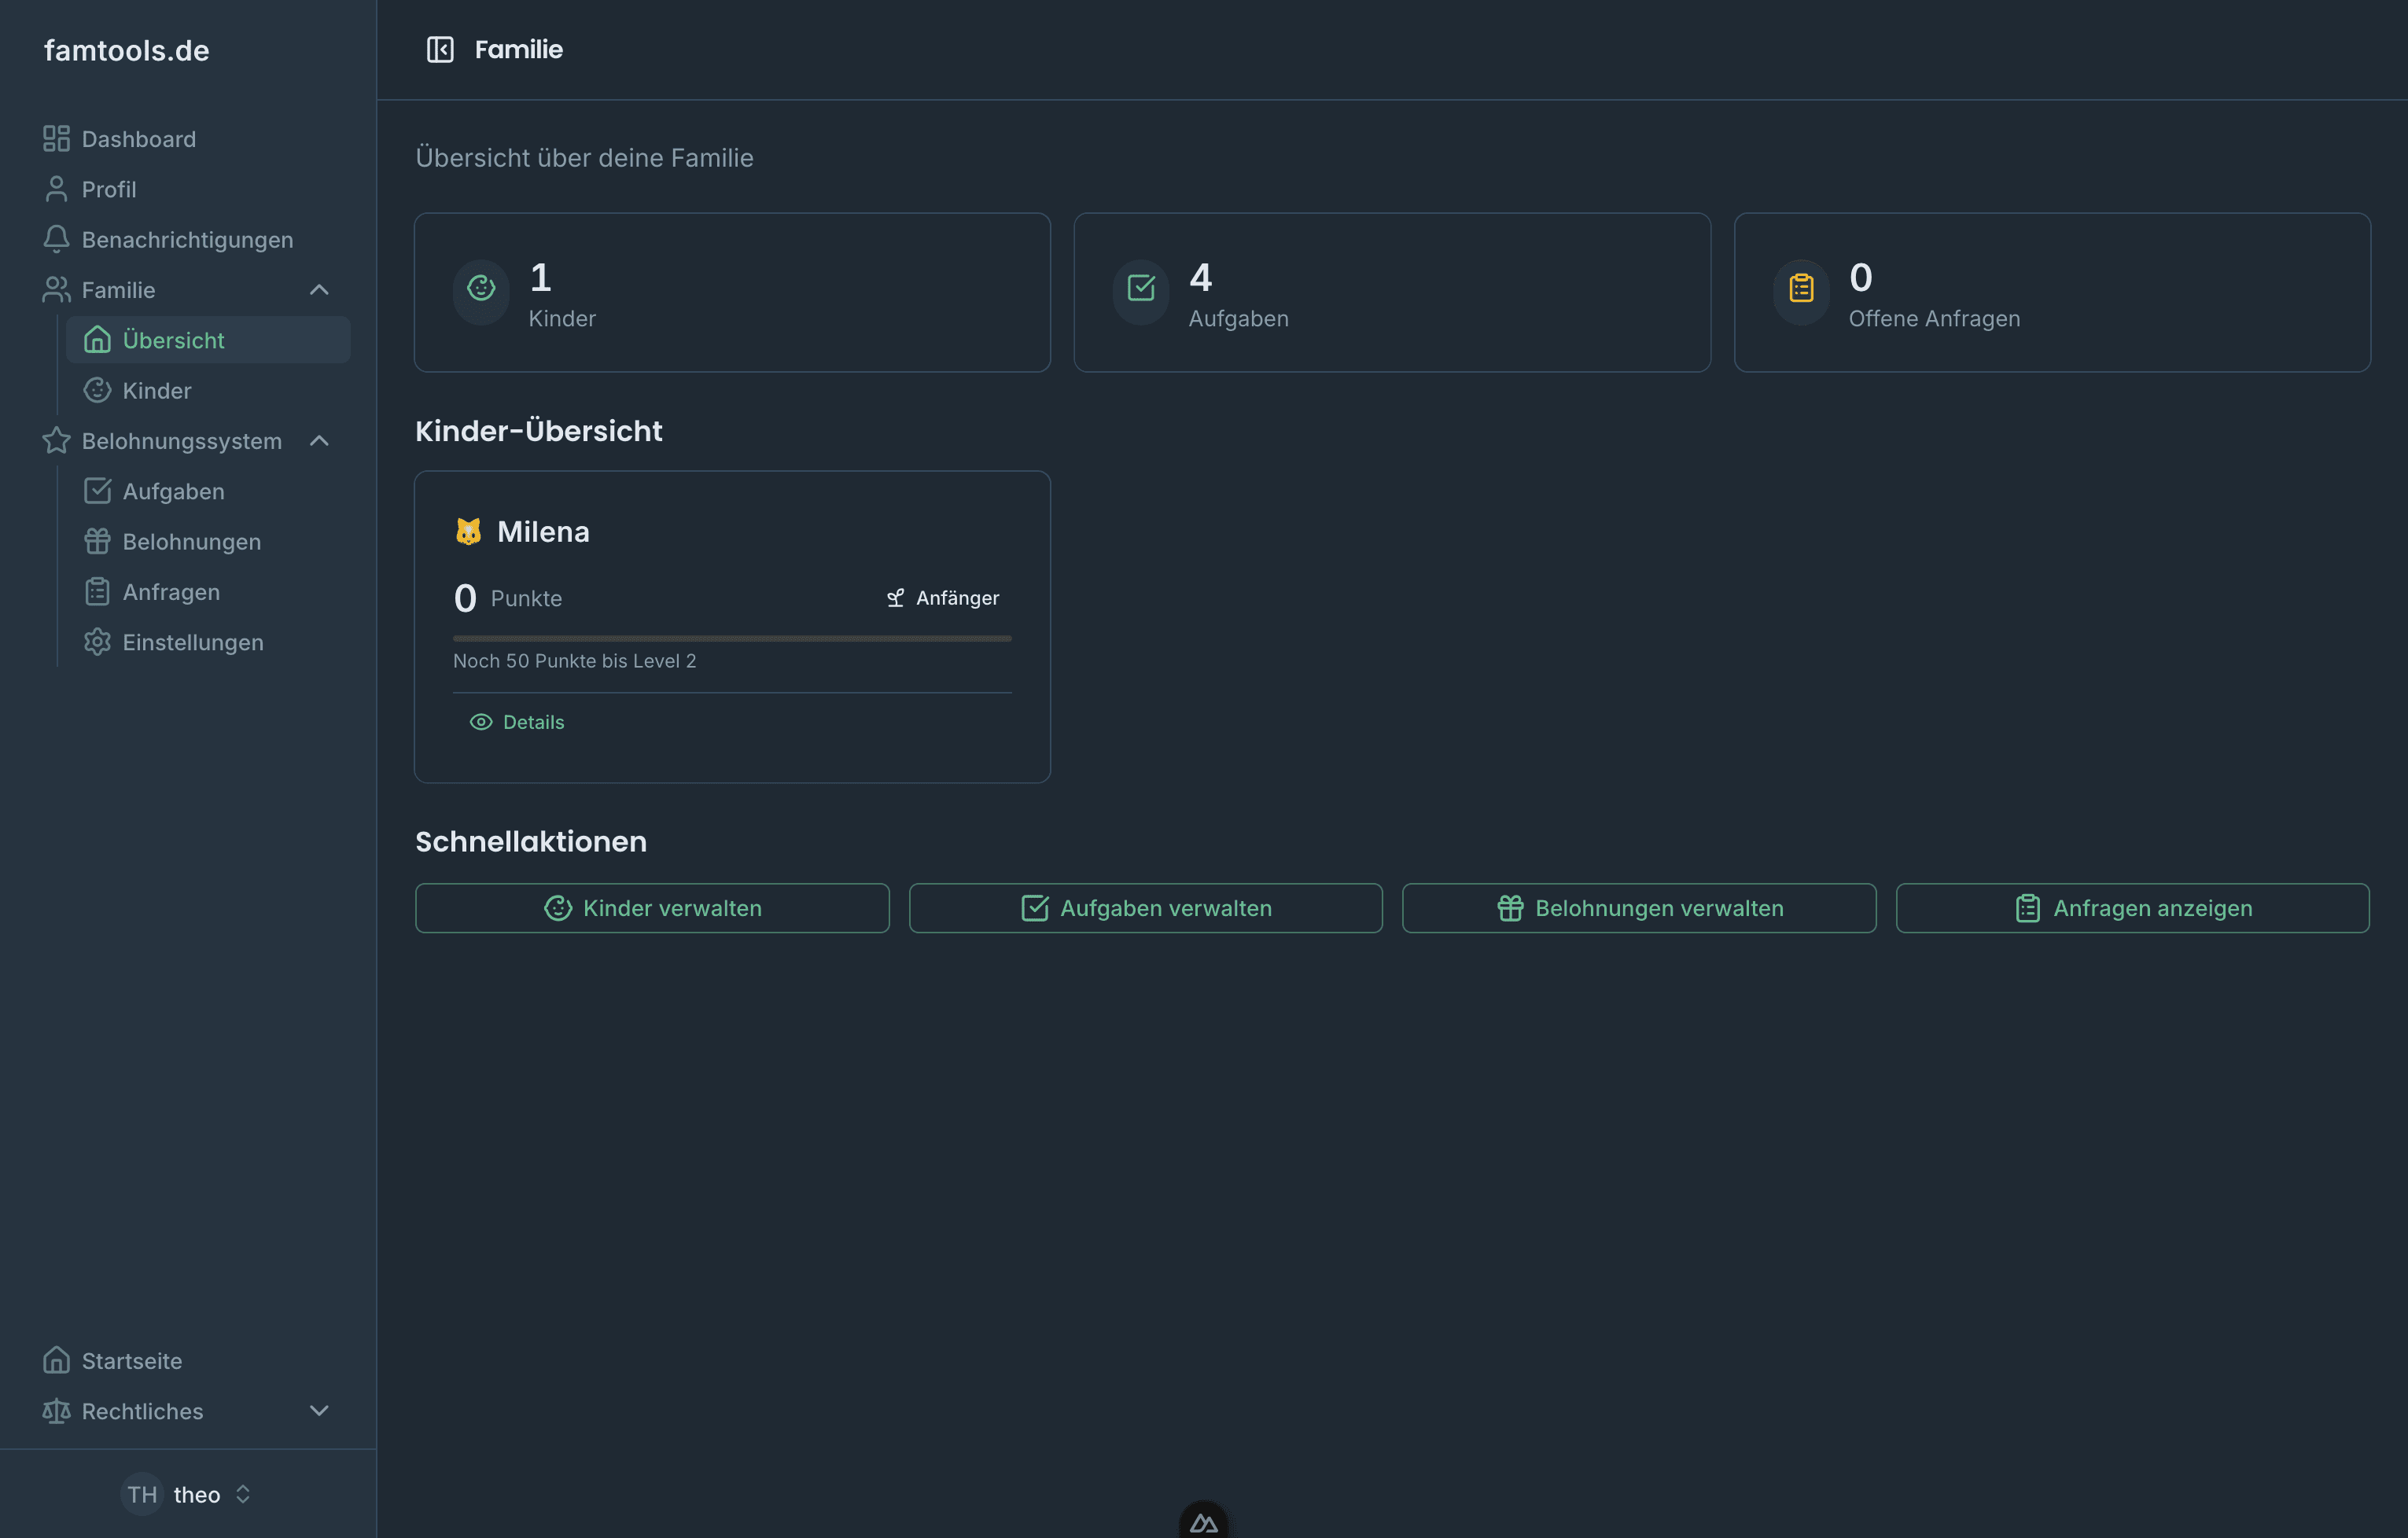Image resolution: width=2408 pixels, height=1538 pixels.
Task: Collapse the Familie menu chevron
Action: pyautogui.click(x=319, y=290)
